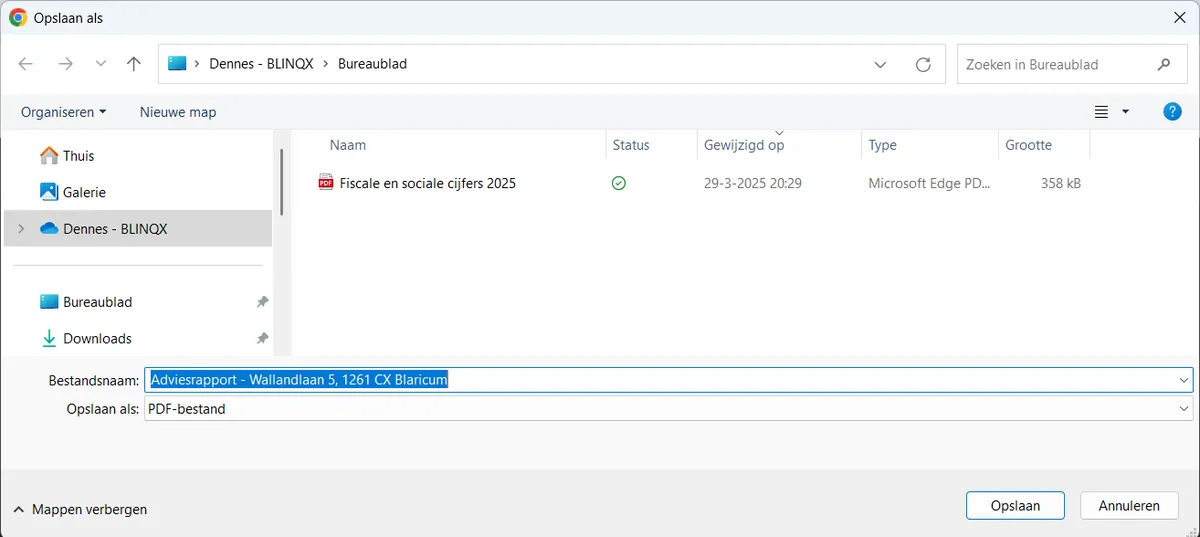Create a new folder with Nieuwe map
This screenshot has height=537, width=1200.
point(178,112)
